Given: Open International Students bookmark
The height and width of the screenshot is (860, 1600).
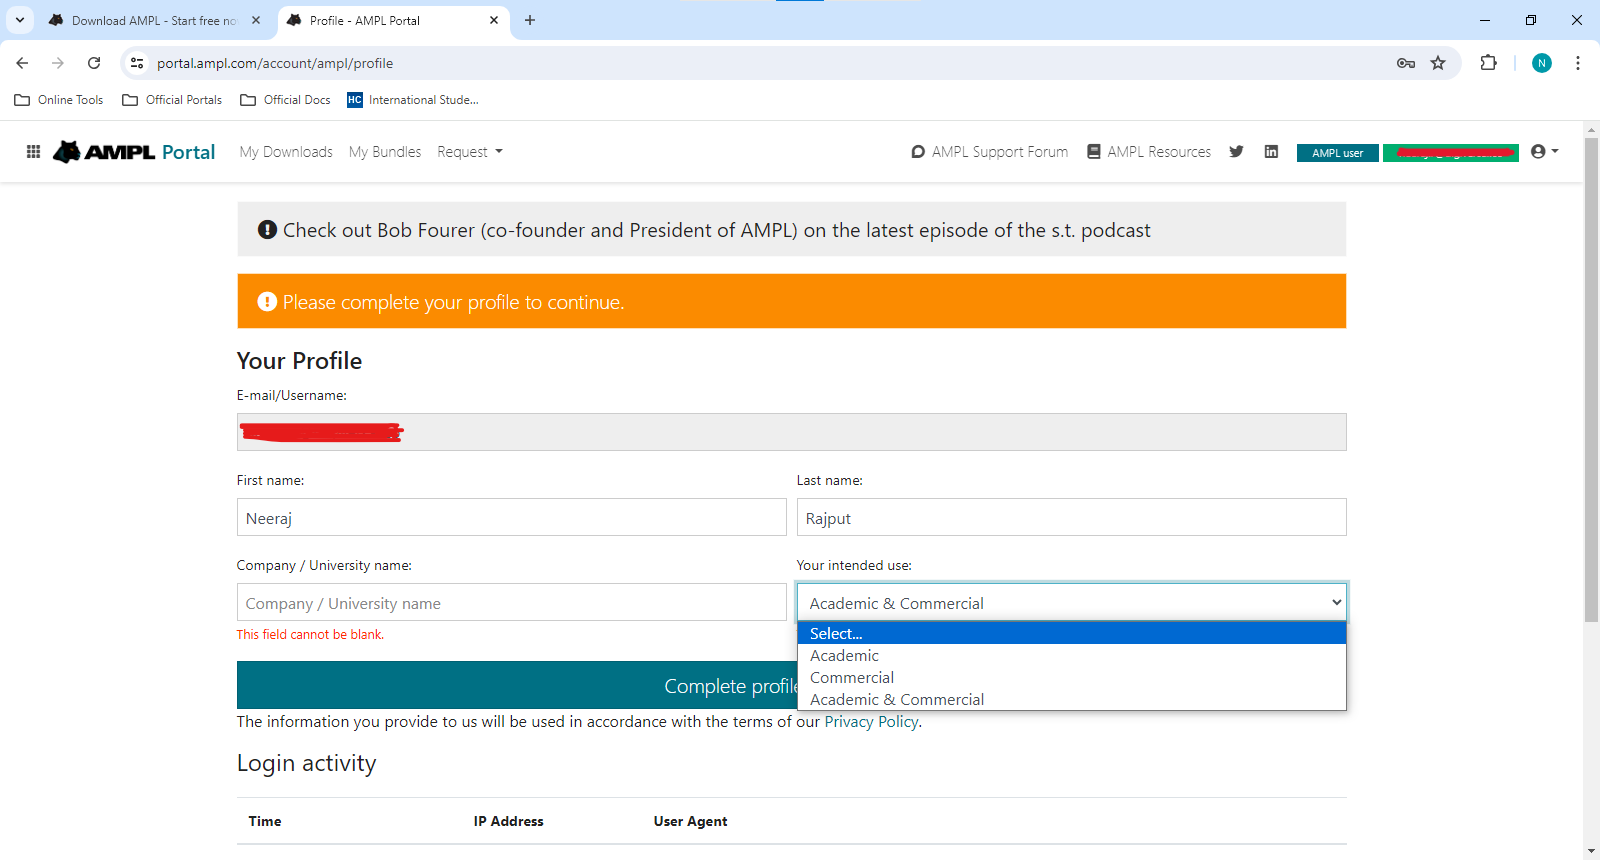Looking at the screenshot, I should coord(413,100).
